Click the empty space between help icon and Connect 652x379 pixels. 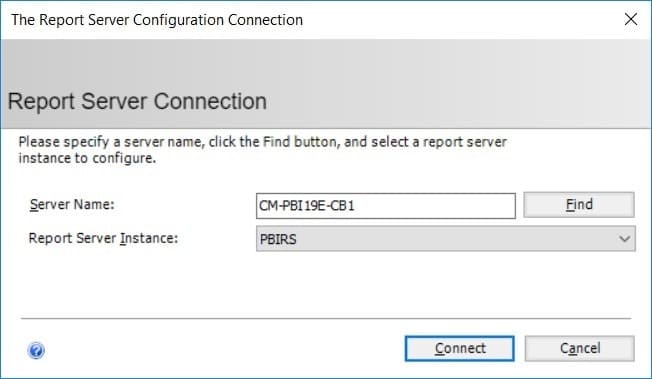coord(225,350)
